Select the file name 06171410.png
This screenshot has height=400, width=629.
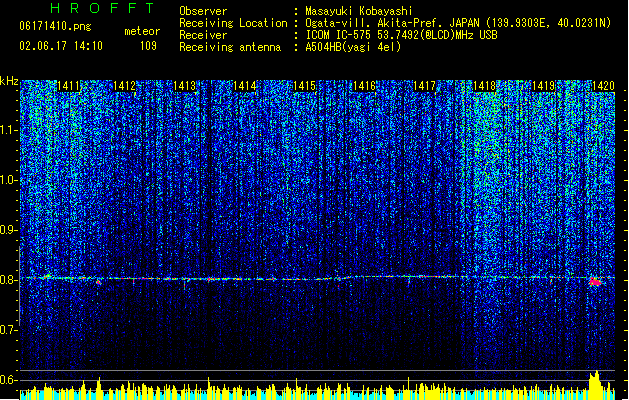55,26
